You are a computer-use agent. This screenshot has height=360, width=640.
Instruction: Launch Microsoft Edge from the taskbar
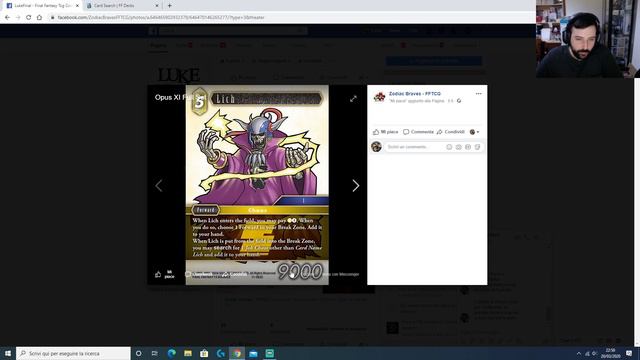click(171, 353)
